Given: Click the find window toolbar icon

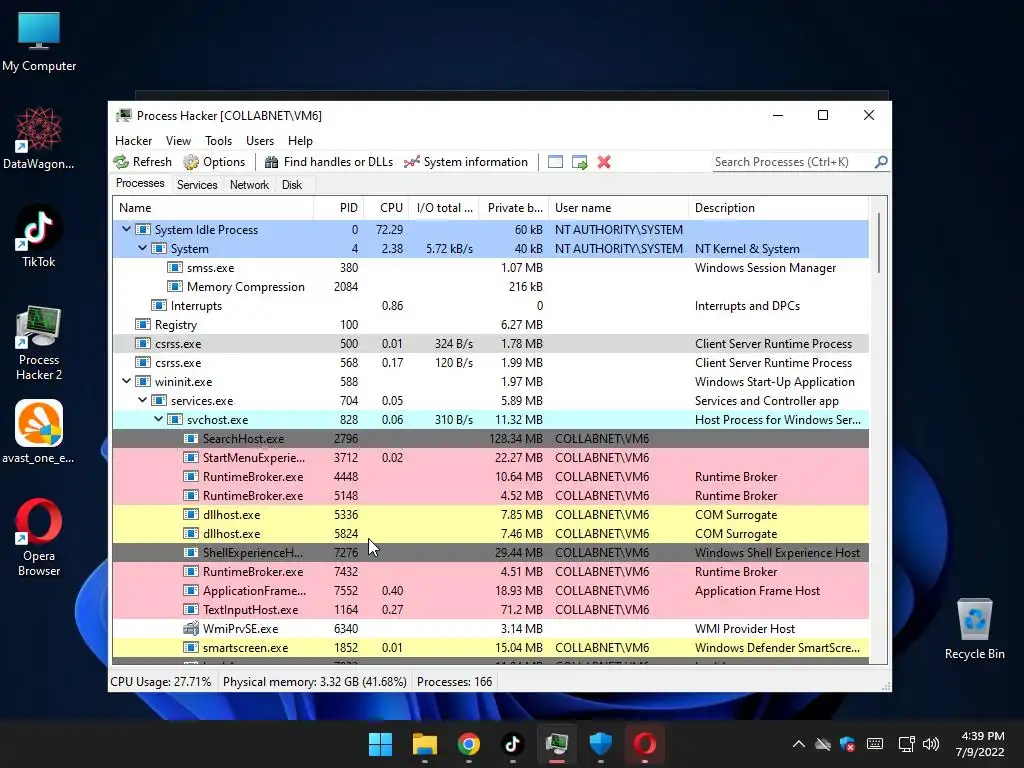Looking at the screenshot, I should (x=555, y=162).
